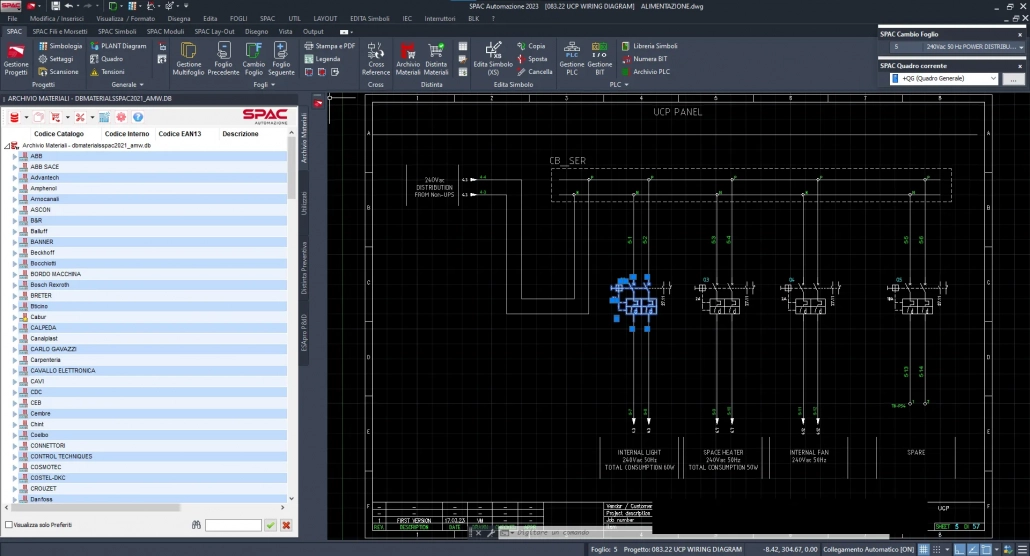
Task: Click the search field beside the binoculars
Action: click(x=233, y=525)
